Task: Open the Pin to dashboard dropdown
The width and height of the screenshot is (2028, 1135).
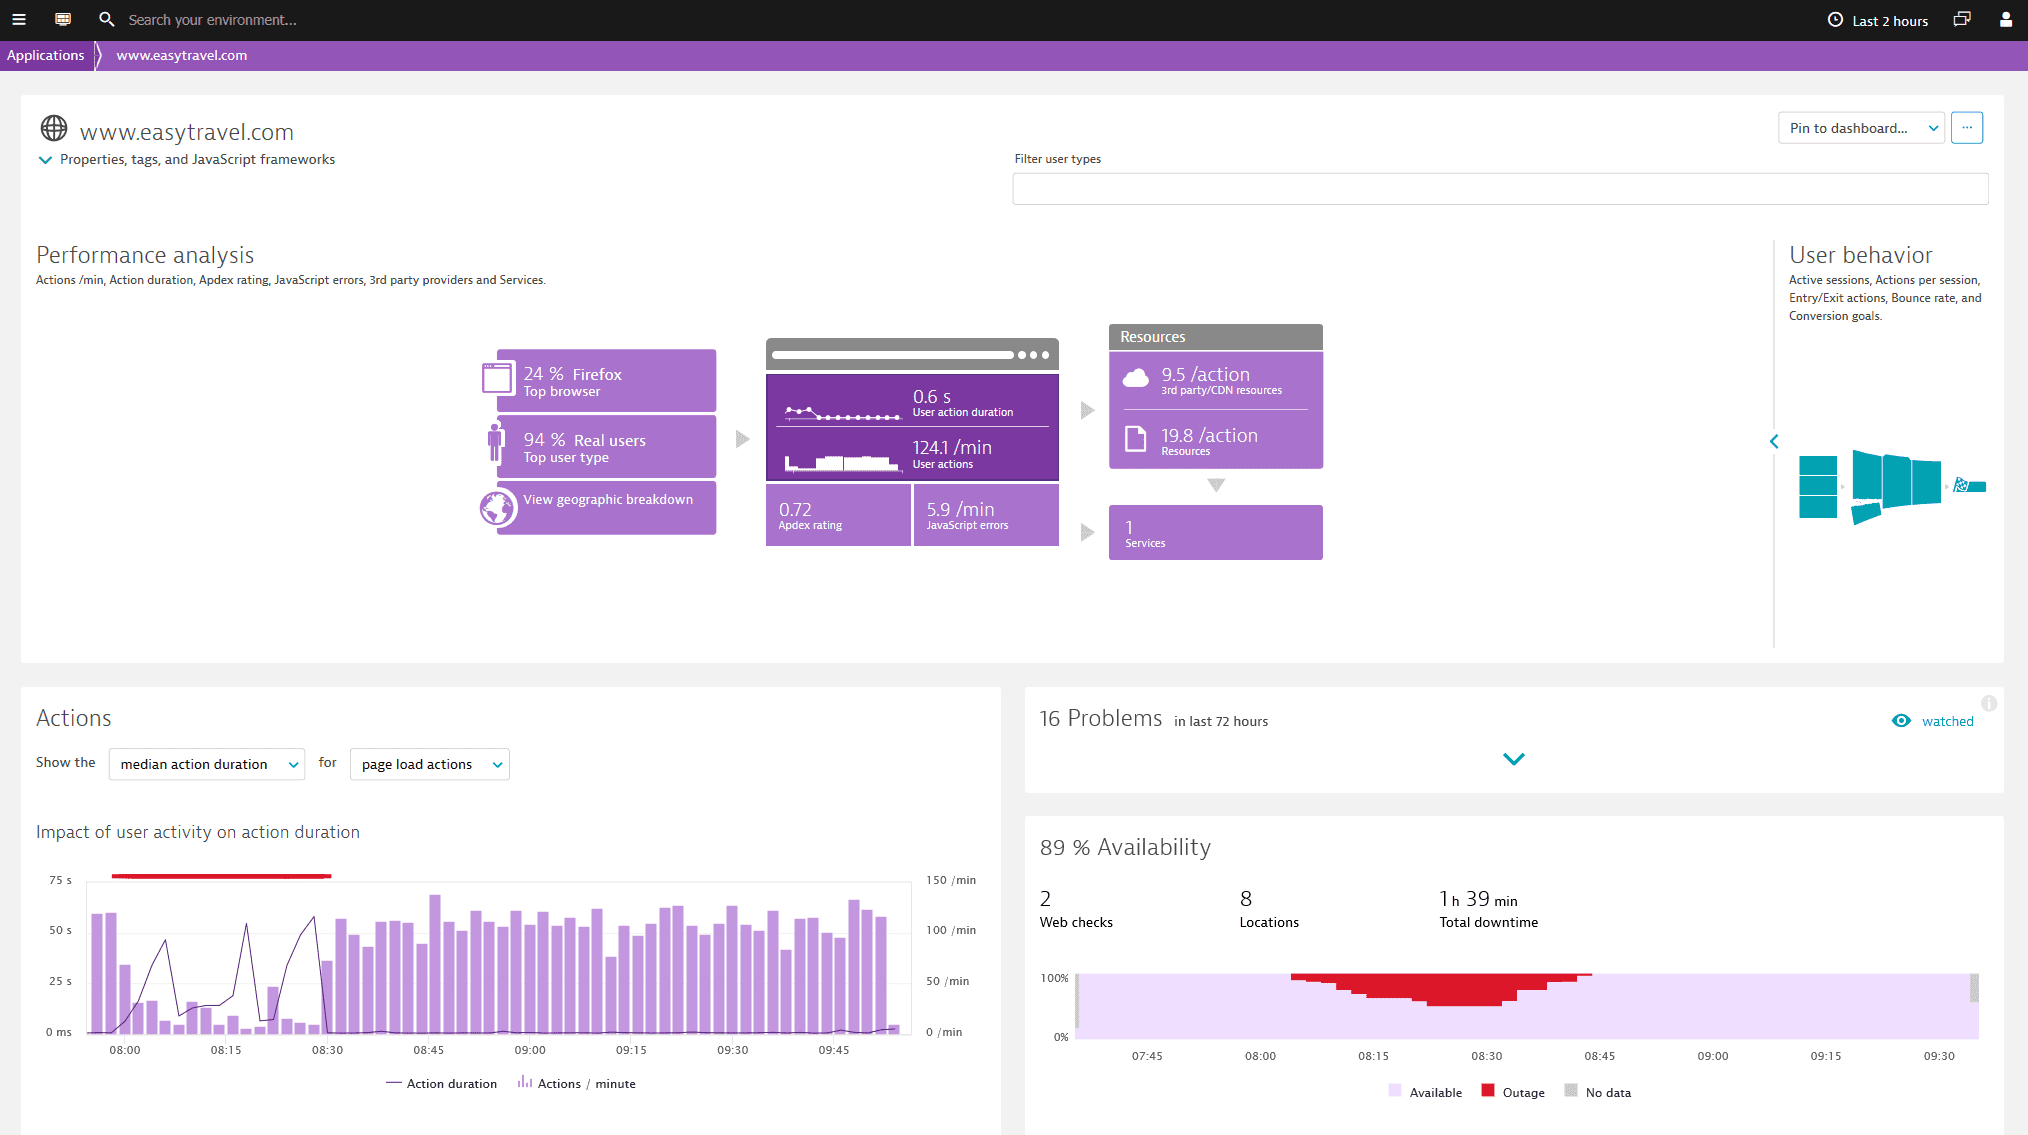Action: 1861,128
